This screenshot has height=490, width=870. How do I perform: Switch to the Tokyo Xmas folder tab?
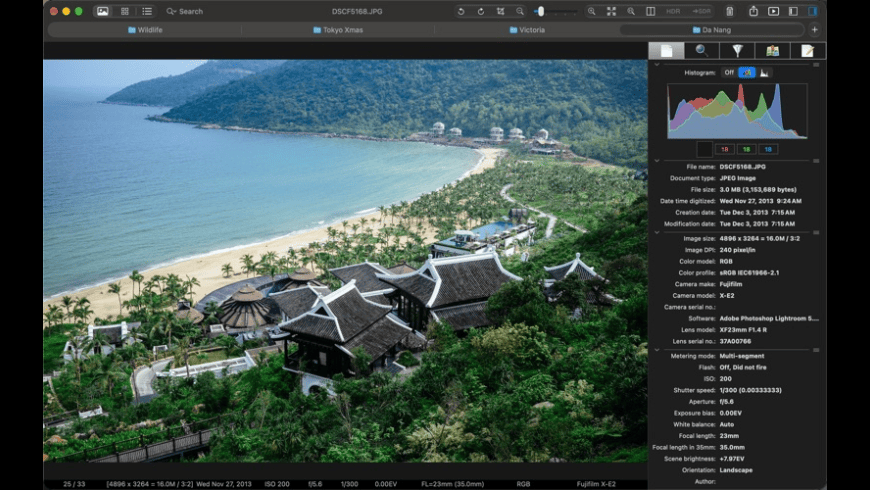click(338, 30)
